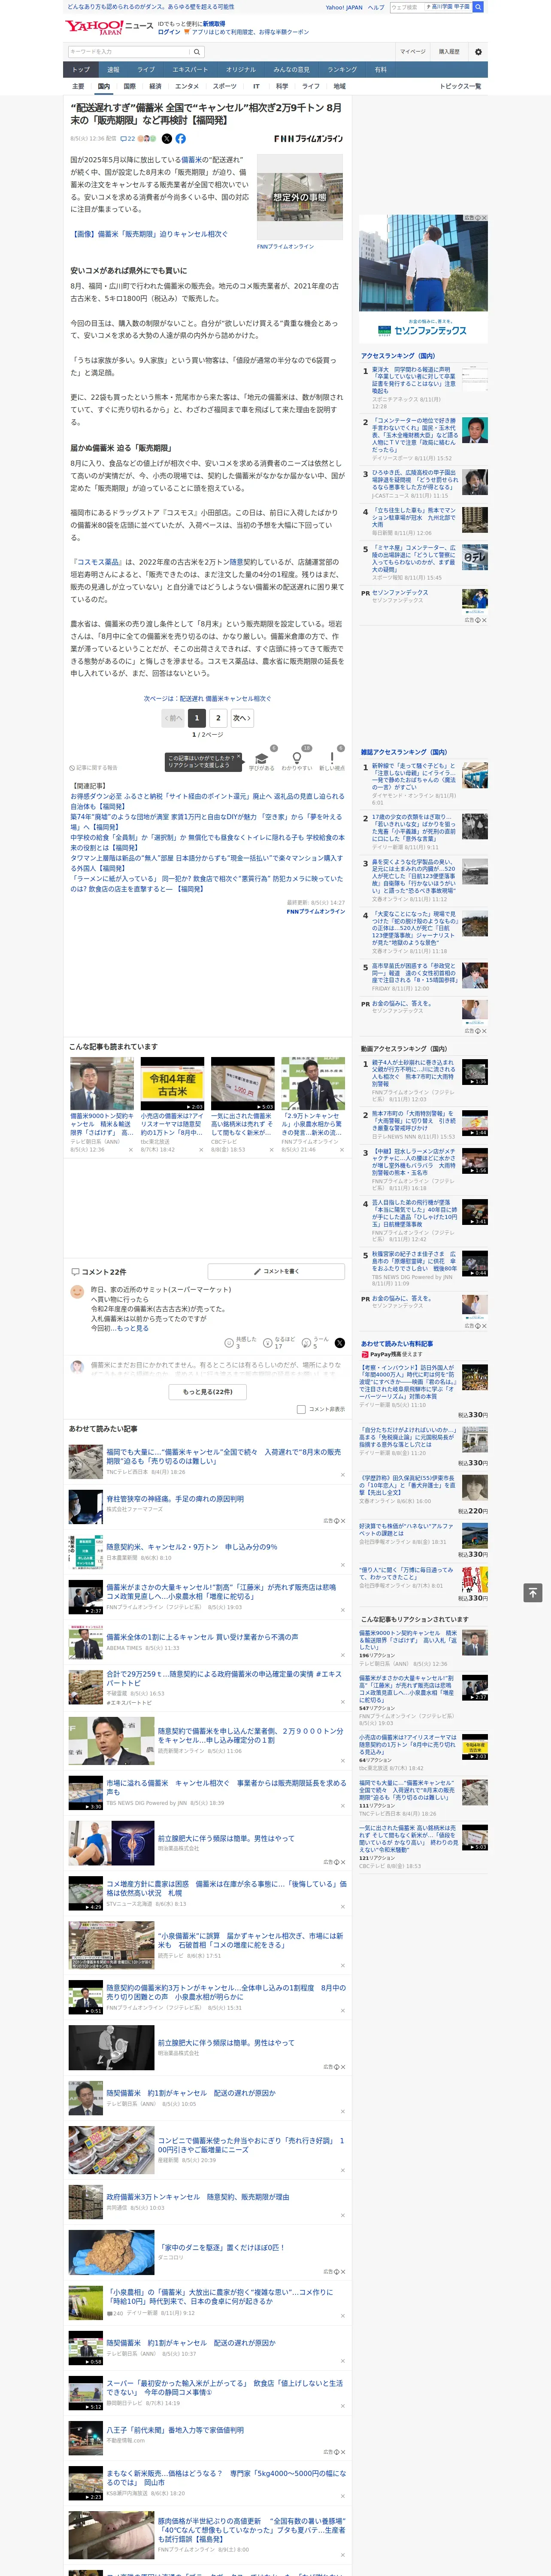Open the みんなの意見 tab
The width and height of the screenshot is (551, 2576).
[x=292, y=70]
